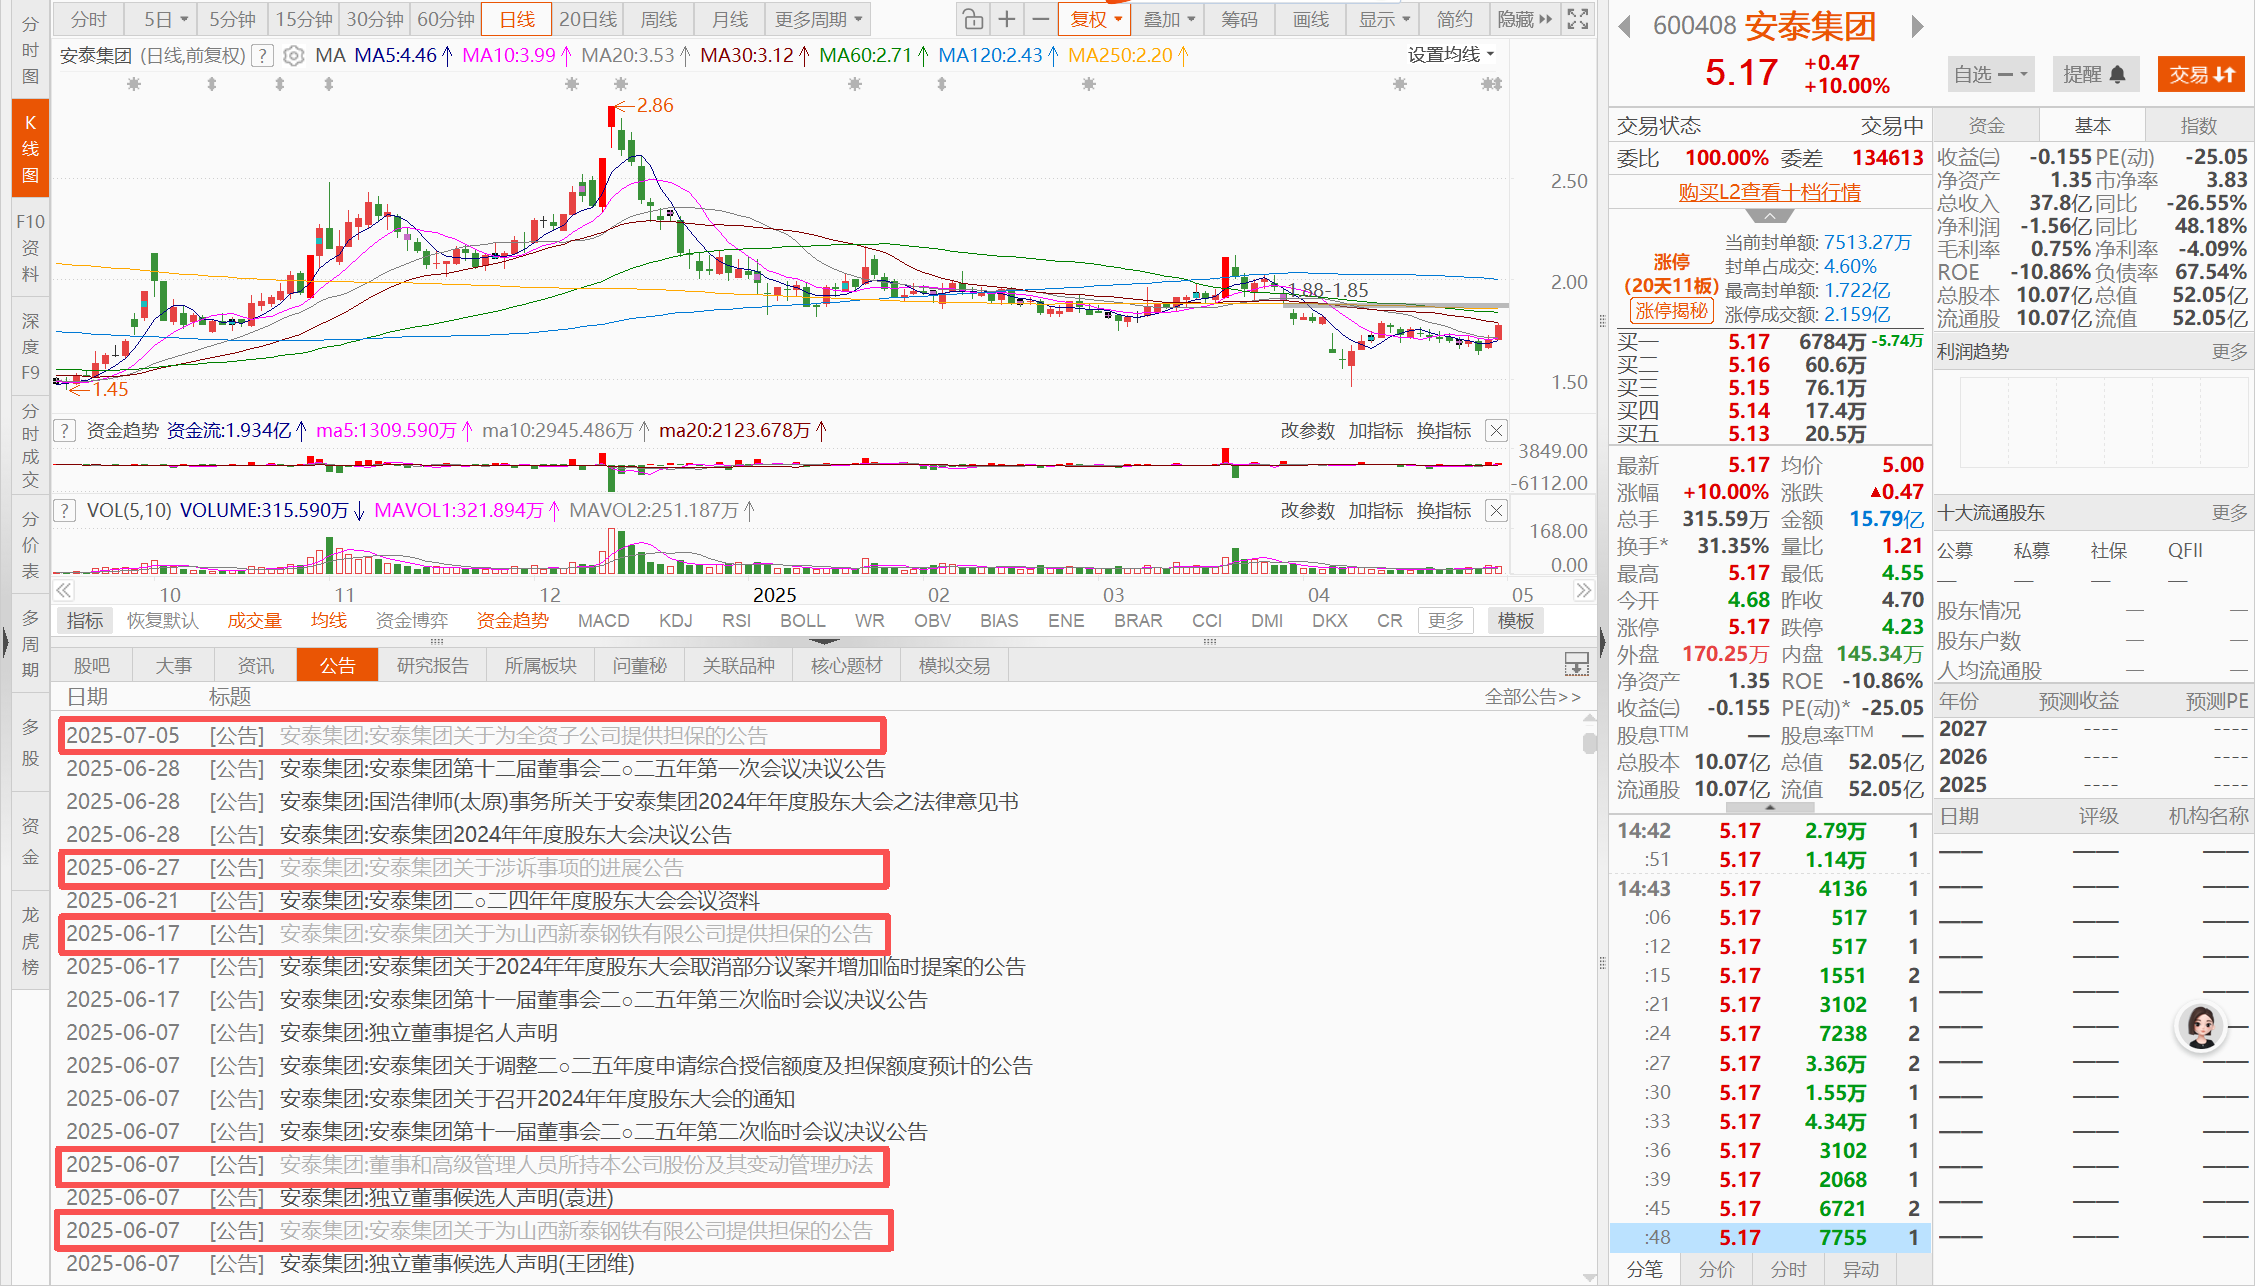Click the announcement panel download icon
2255x1286 pixels.
[1576, 664]
